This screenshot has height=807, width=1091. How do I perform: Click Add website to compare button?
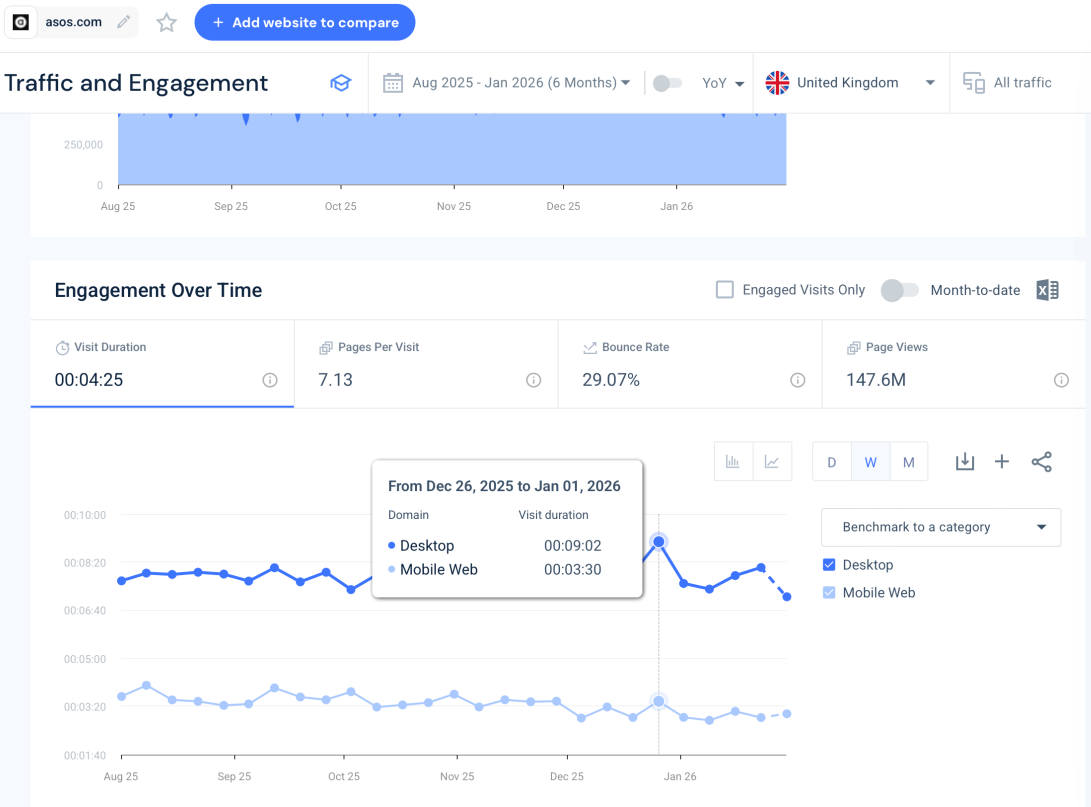[304, 22]
